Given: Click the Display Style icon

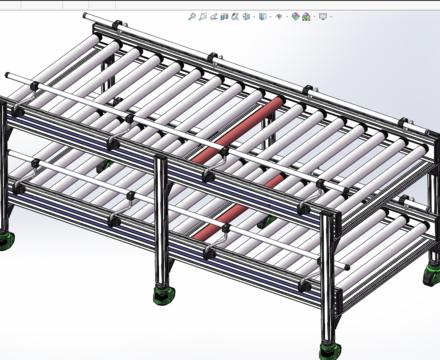Looking at the screenshot, I should coord(263,16).
